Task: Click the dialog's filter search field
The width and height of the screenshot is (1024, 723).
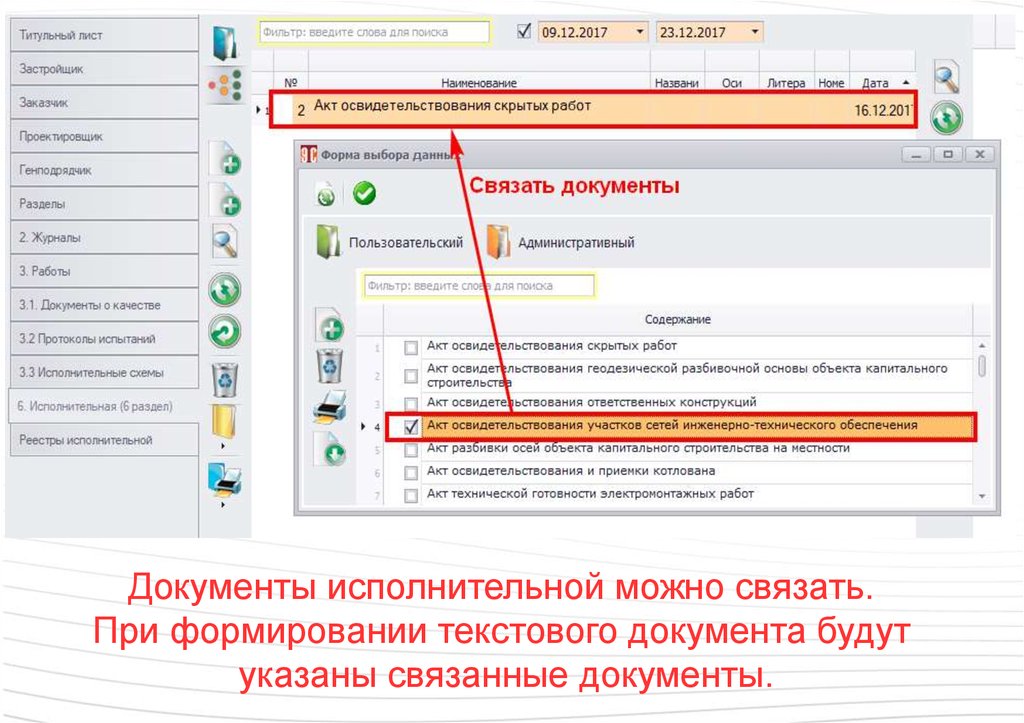Action: tap(479, 285)
